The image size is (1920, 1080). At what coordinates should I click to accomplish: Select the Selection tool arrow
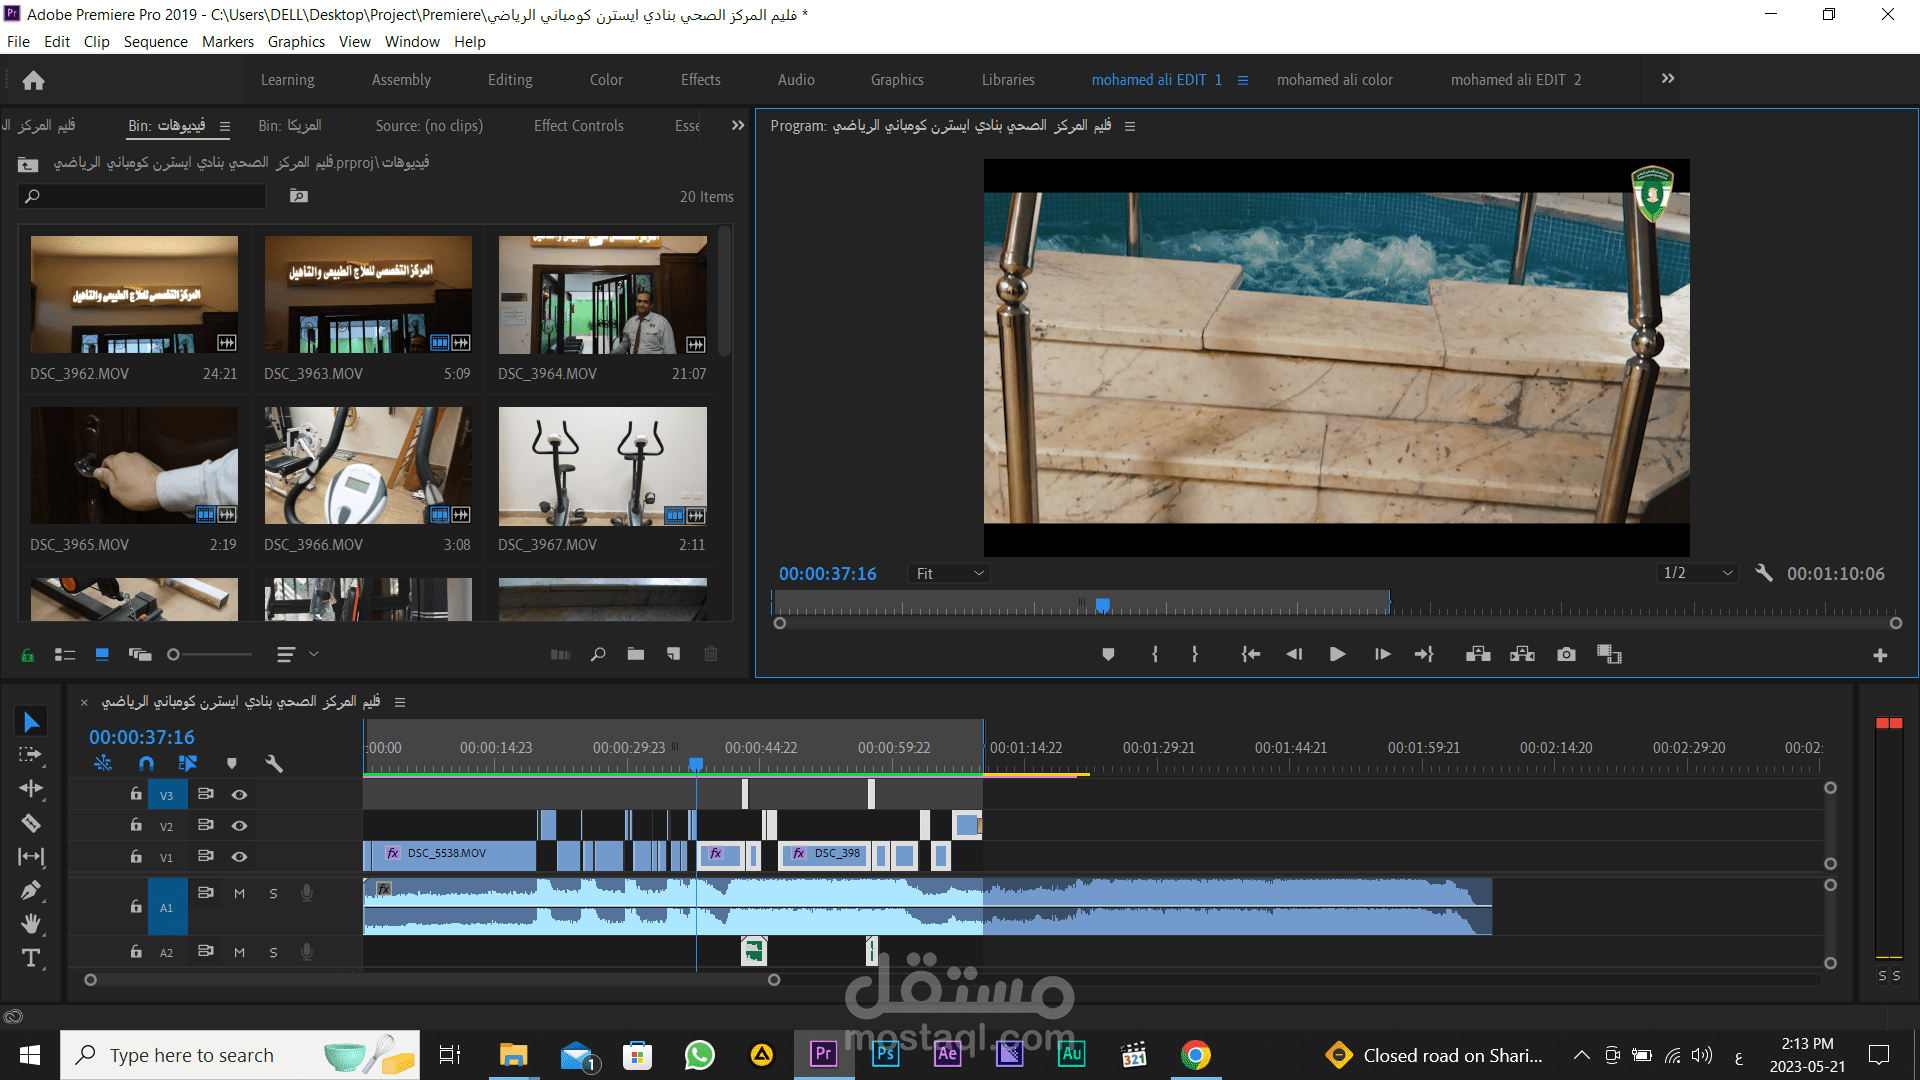pos(31,722)
